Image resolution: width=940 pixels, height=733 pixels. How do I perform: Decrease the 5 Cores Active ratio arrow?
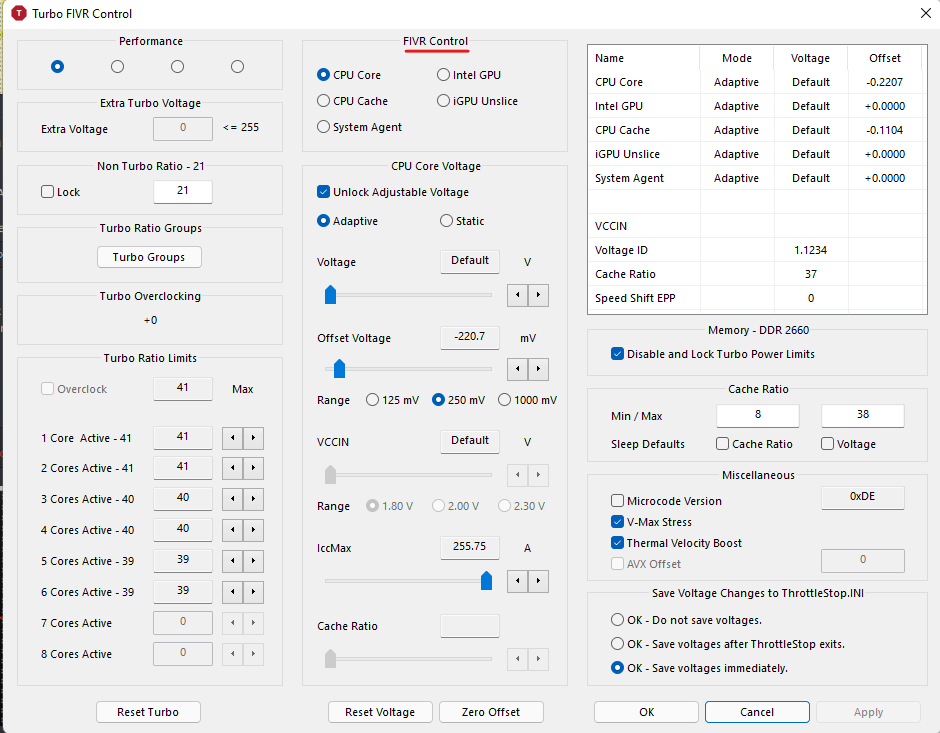(x=233, y=561)
